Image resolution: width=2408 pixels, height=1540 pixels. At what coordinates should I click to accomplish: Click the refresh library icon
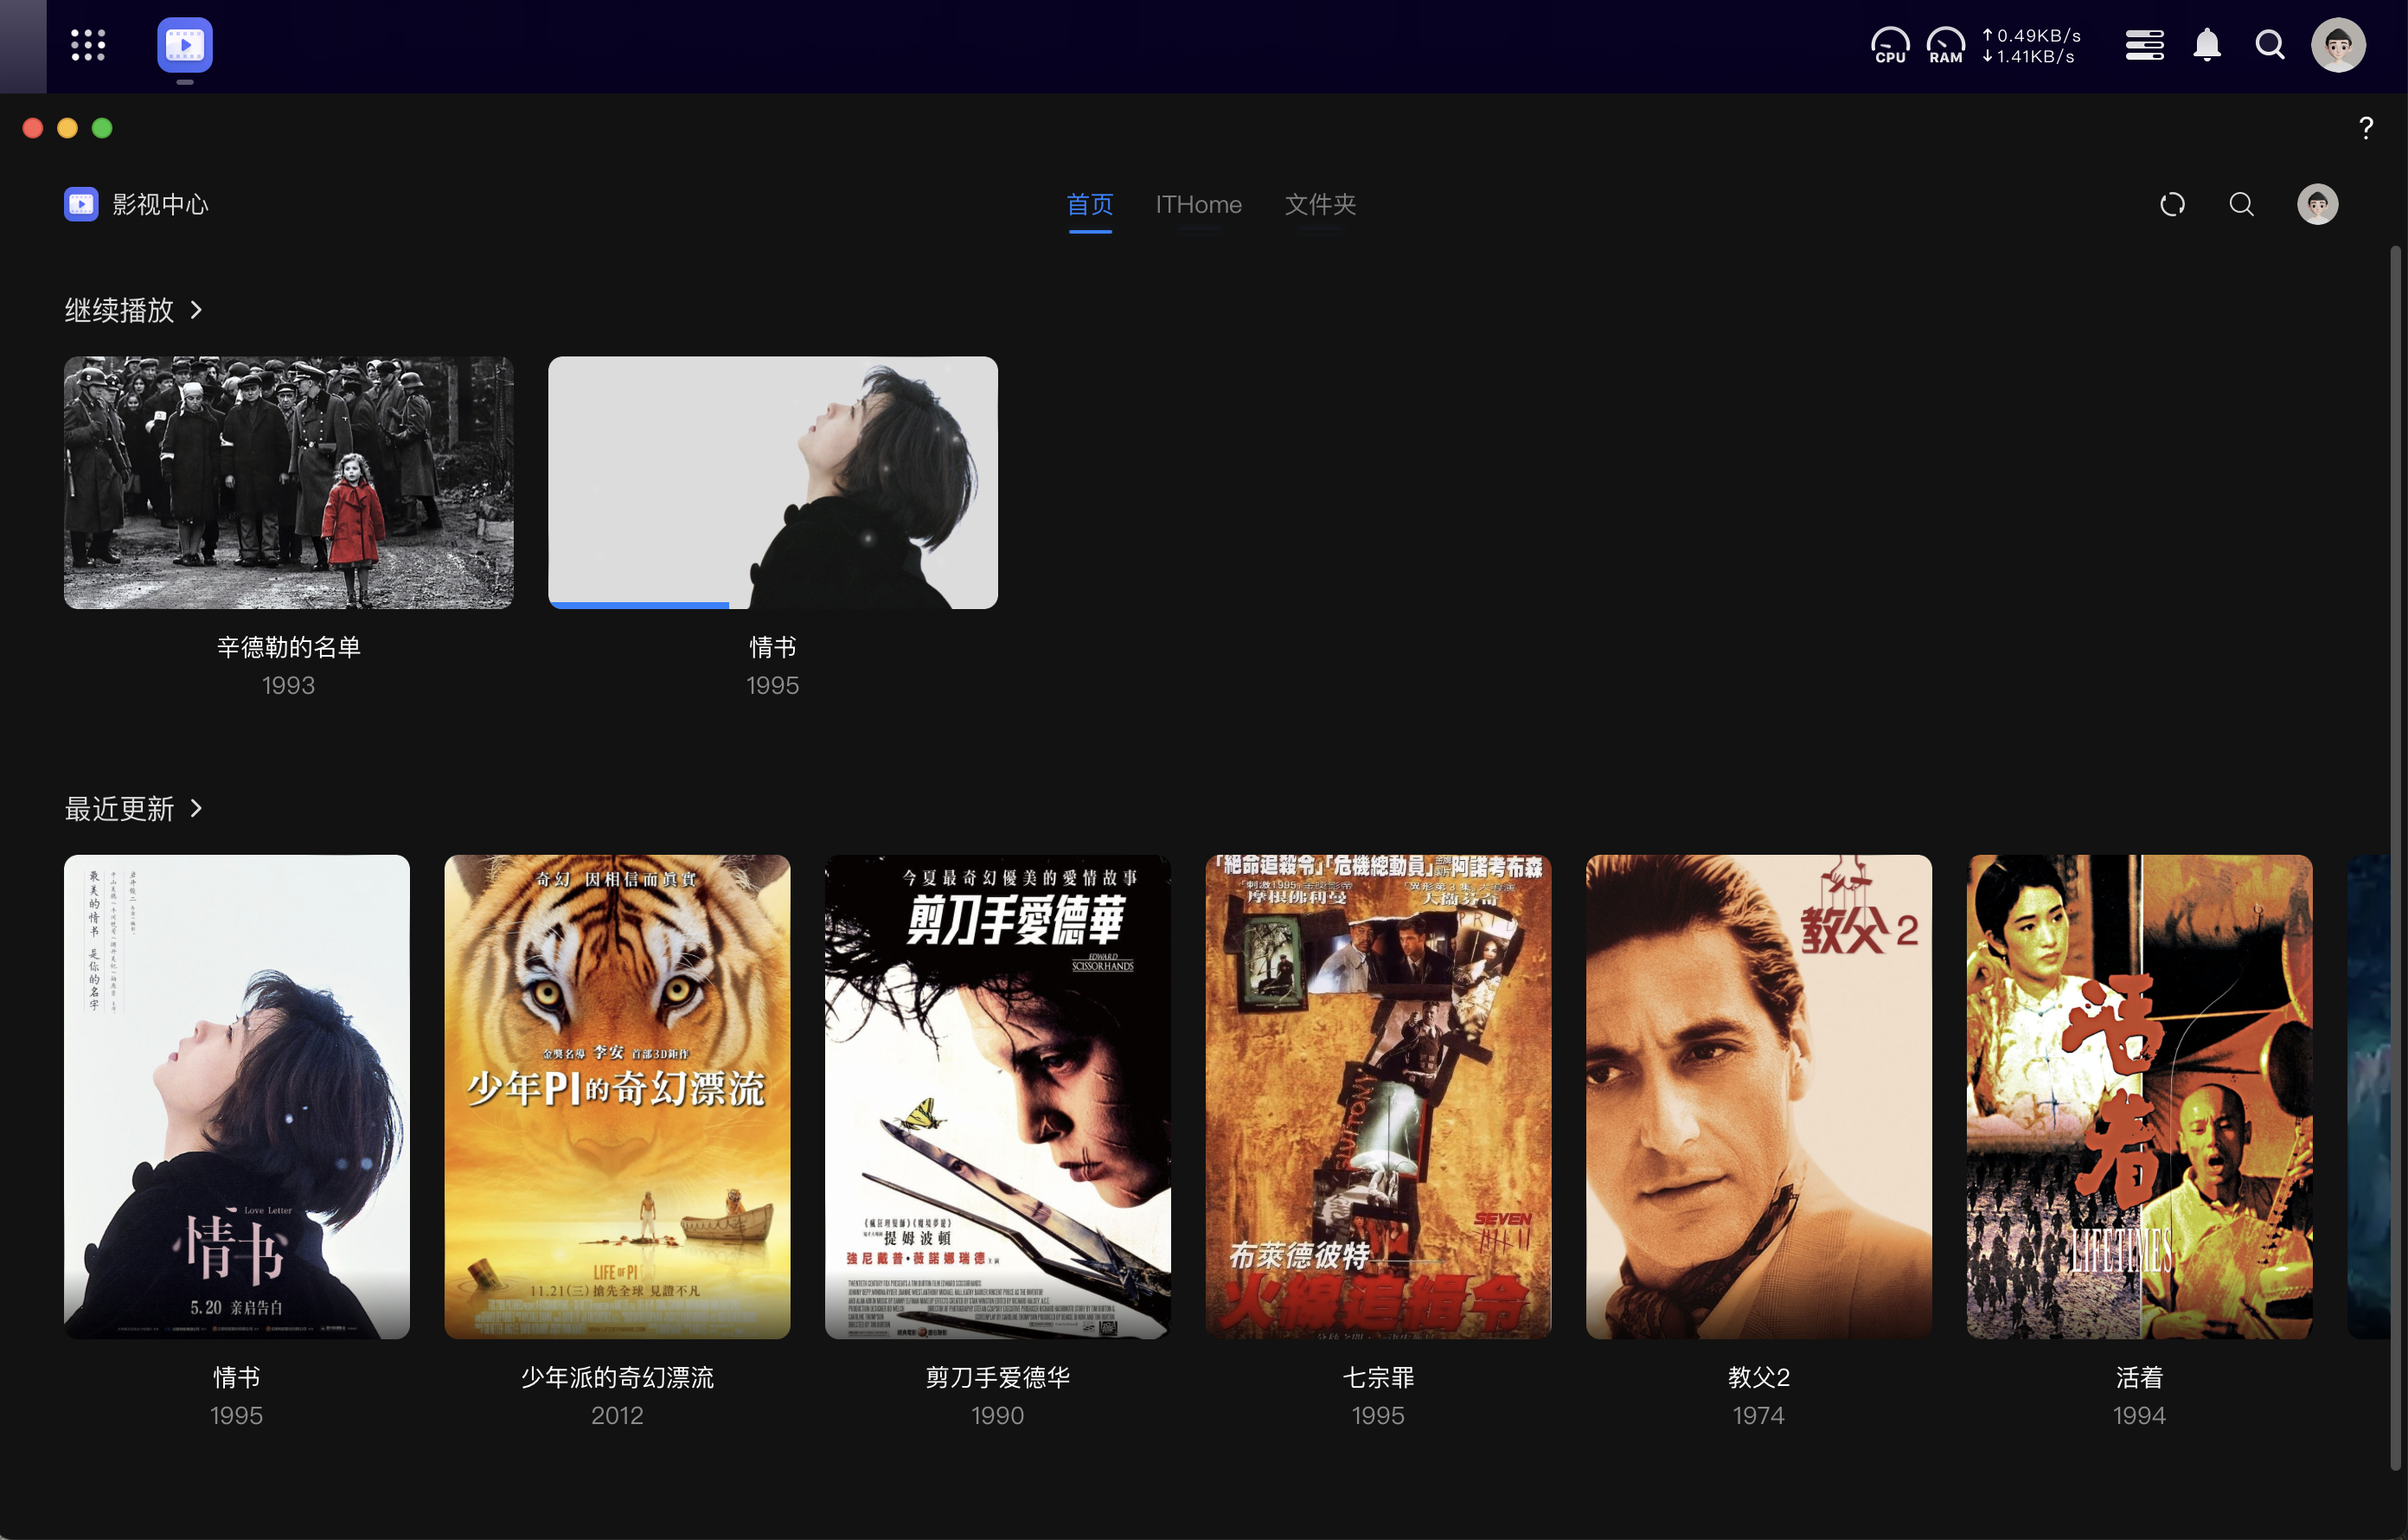coord(2172,205)
